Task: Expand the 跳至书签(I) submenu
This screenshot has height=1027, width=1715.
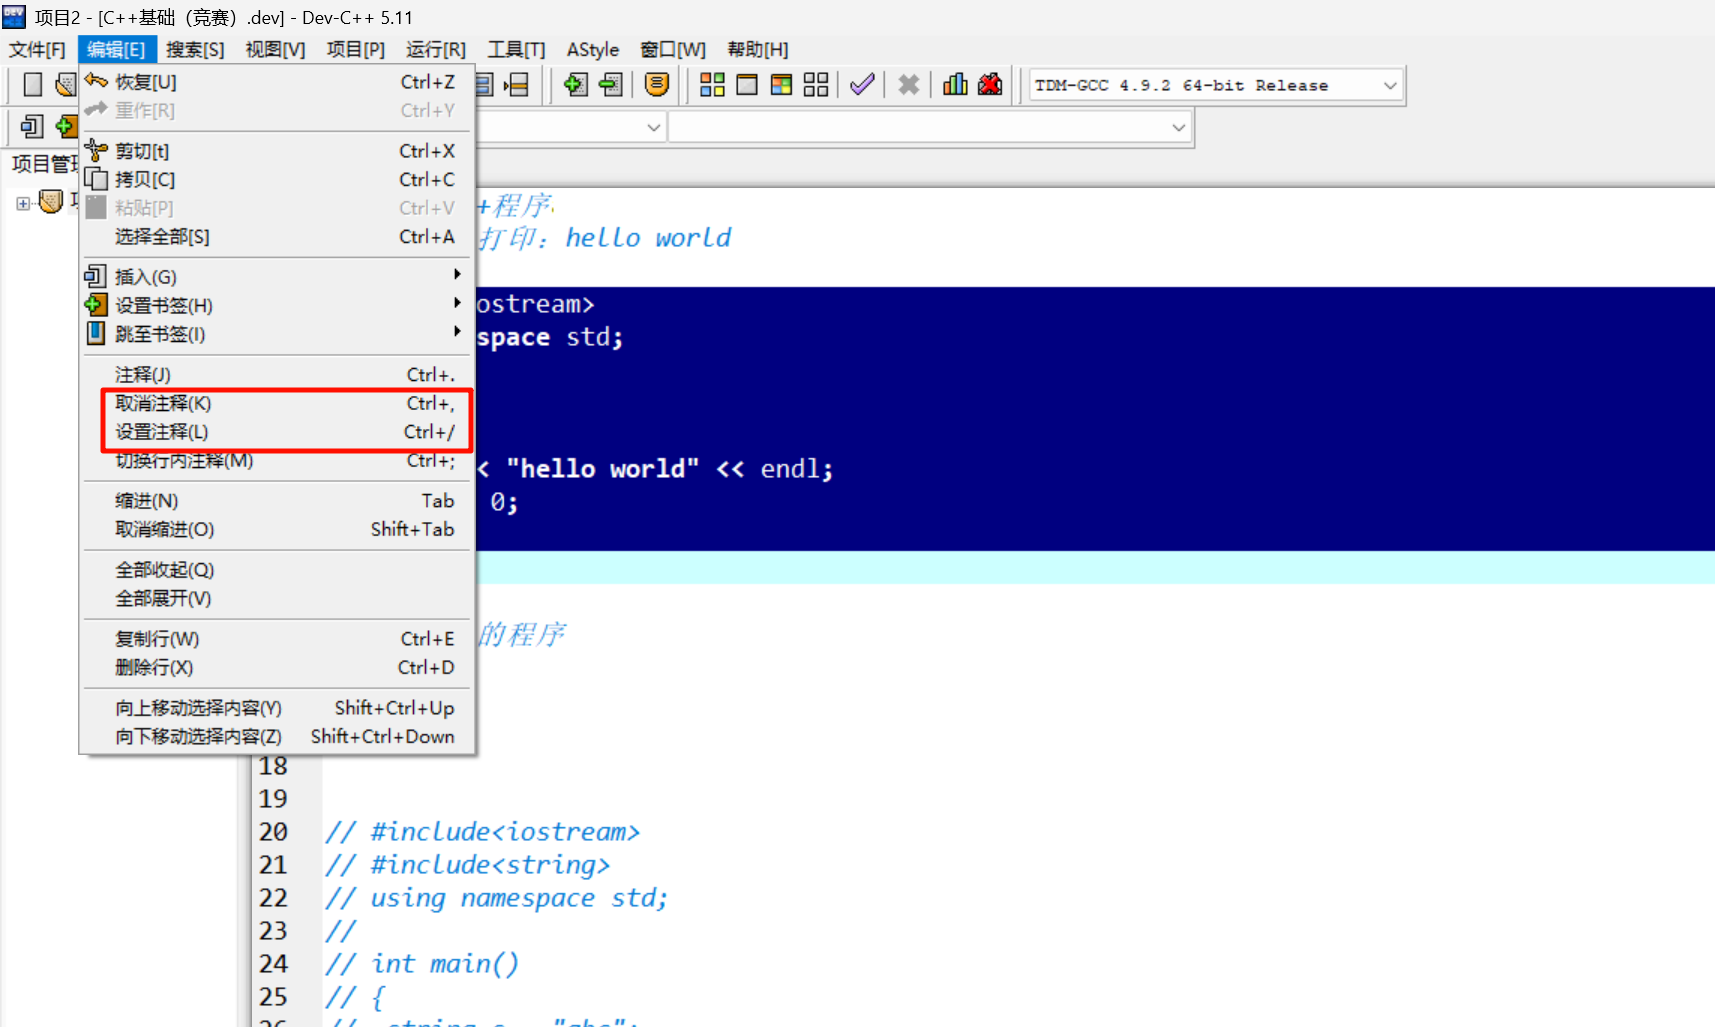Action: 276,334
